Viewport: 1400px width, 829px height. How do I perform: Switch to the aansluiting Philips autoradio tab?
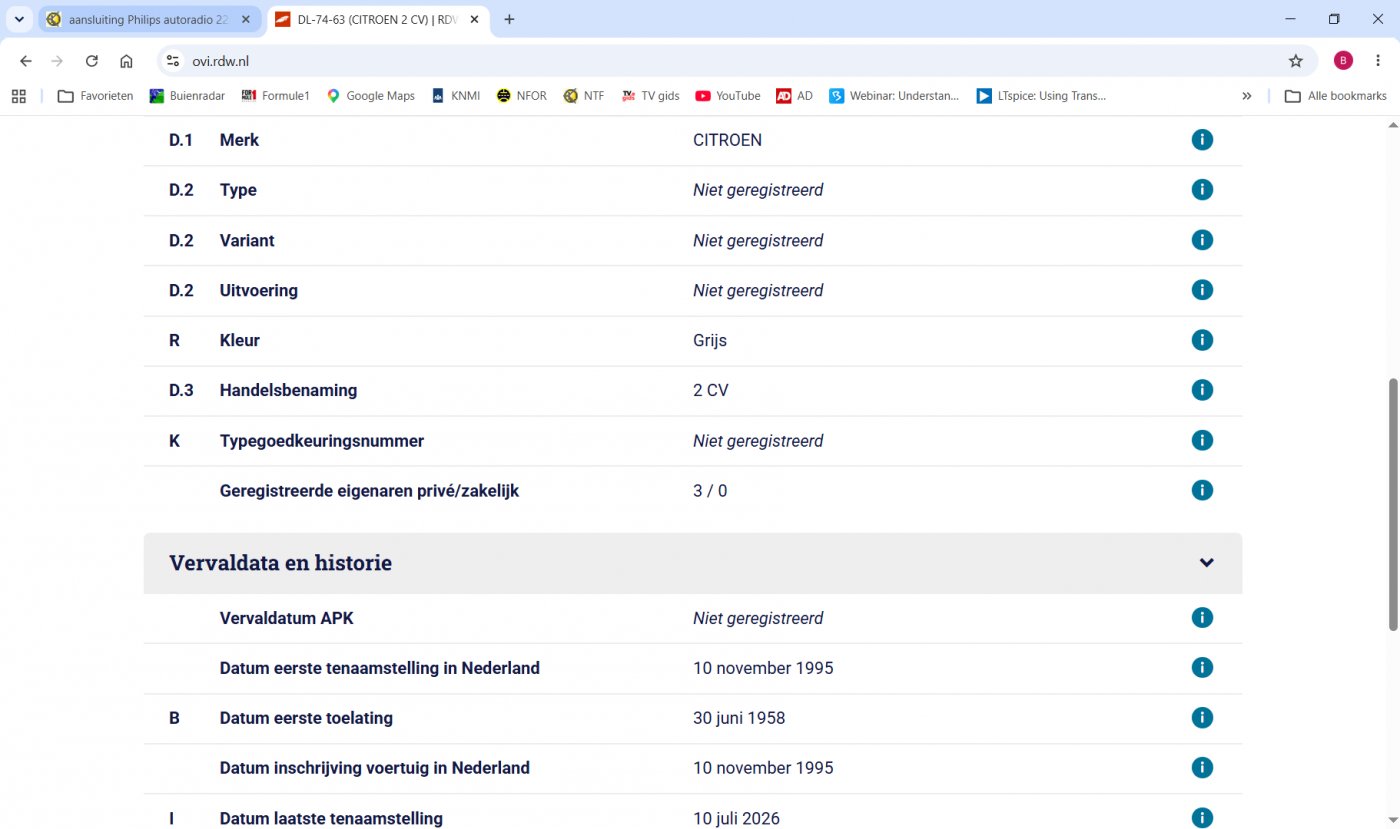tap(149, 19)
